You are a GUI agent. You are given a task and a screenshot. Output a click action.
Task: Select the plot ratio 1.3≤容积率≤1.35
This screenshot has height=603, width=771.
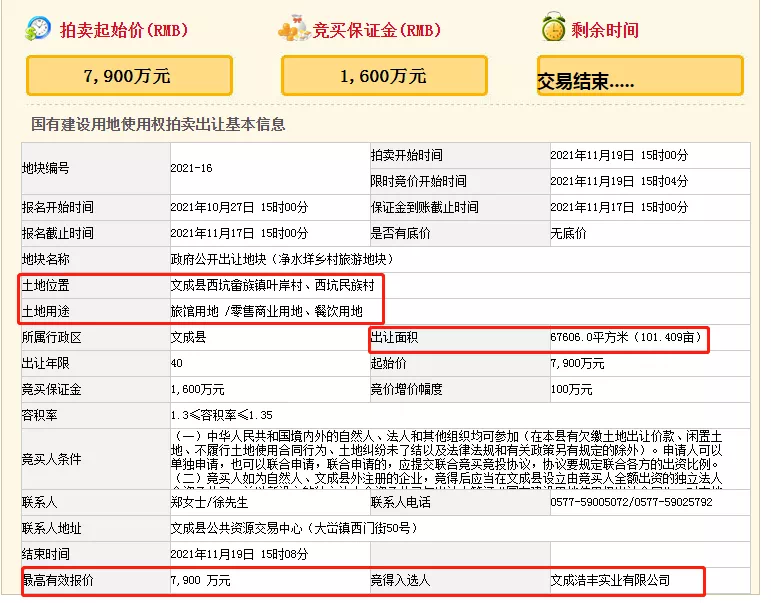[221, 415]
